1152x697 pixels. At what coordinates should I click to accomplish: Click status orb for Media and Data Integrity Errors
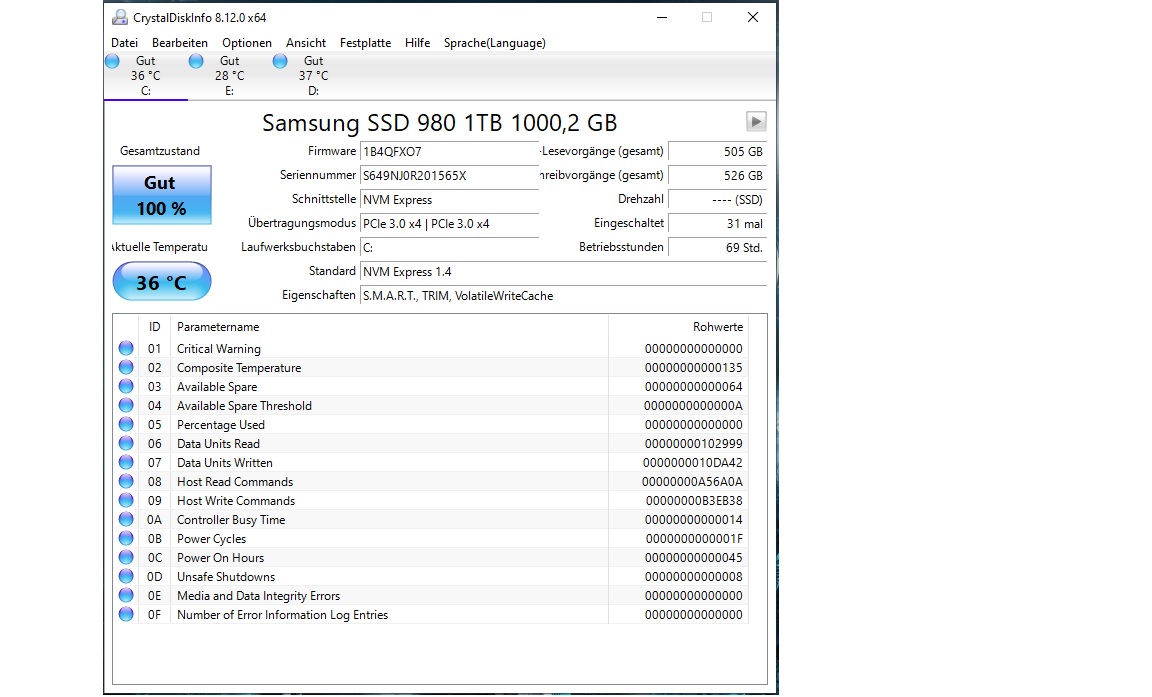click(x=126, y=596)
